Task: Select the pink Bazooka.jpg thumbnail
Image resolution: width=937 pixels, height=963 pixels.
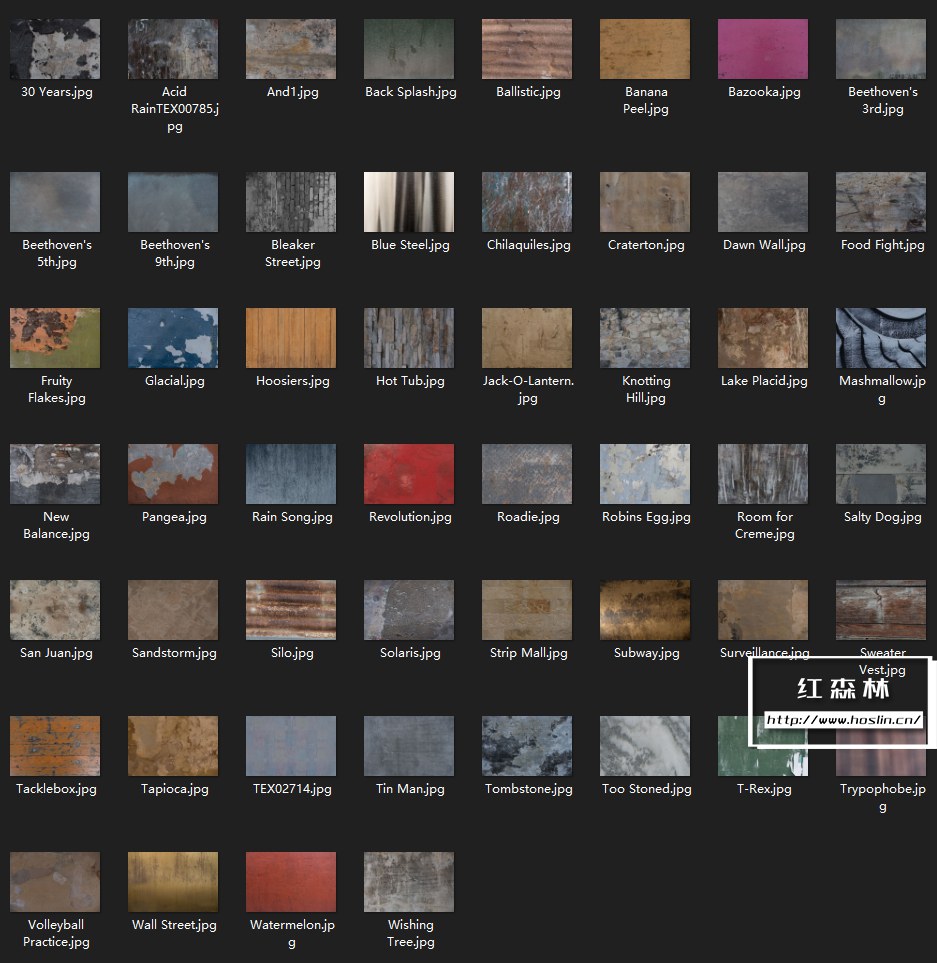Action: click(x=763, y=49)
